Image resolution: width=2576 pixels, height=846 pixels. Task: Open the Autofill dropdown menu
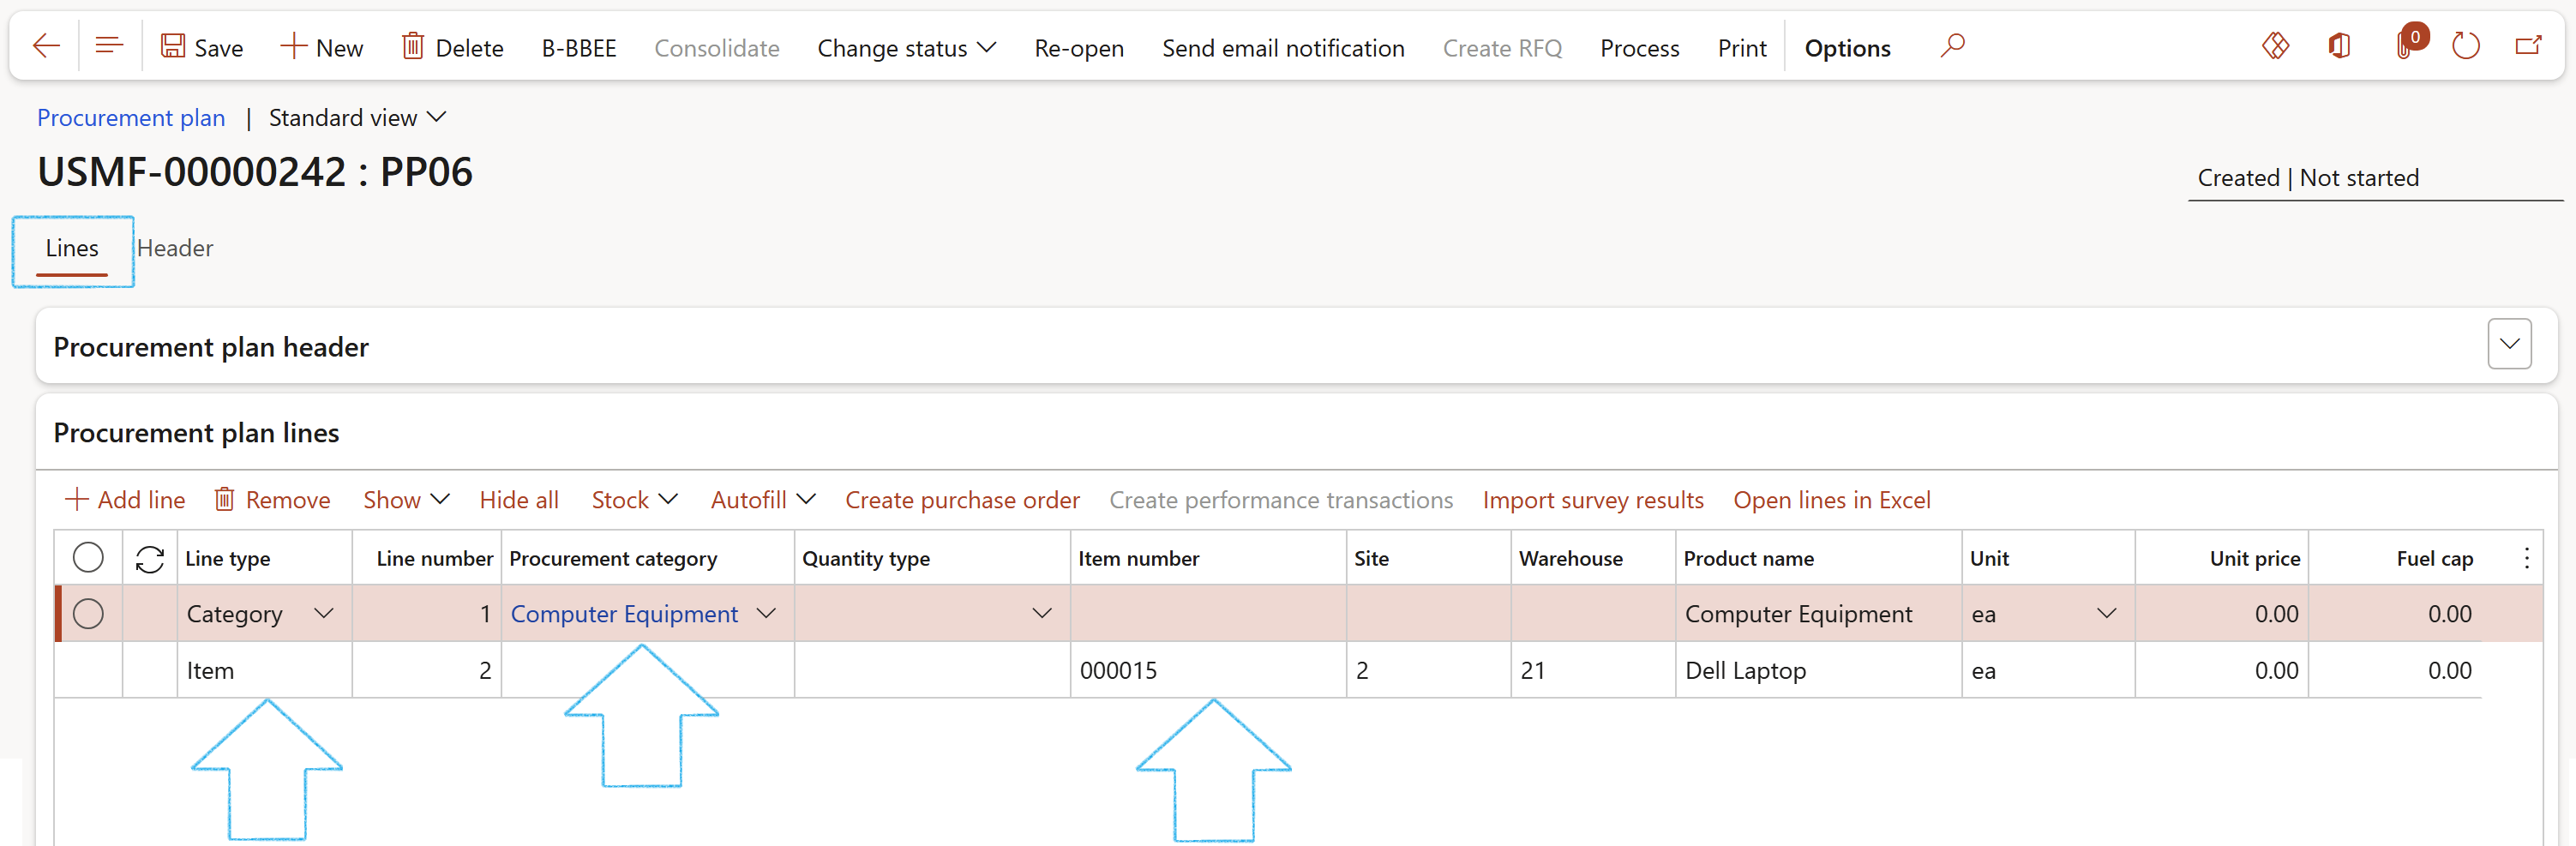pyautogui.click(x=763, y=500)
